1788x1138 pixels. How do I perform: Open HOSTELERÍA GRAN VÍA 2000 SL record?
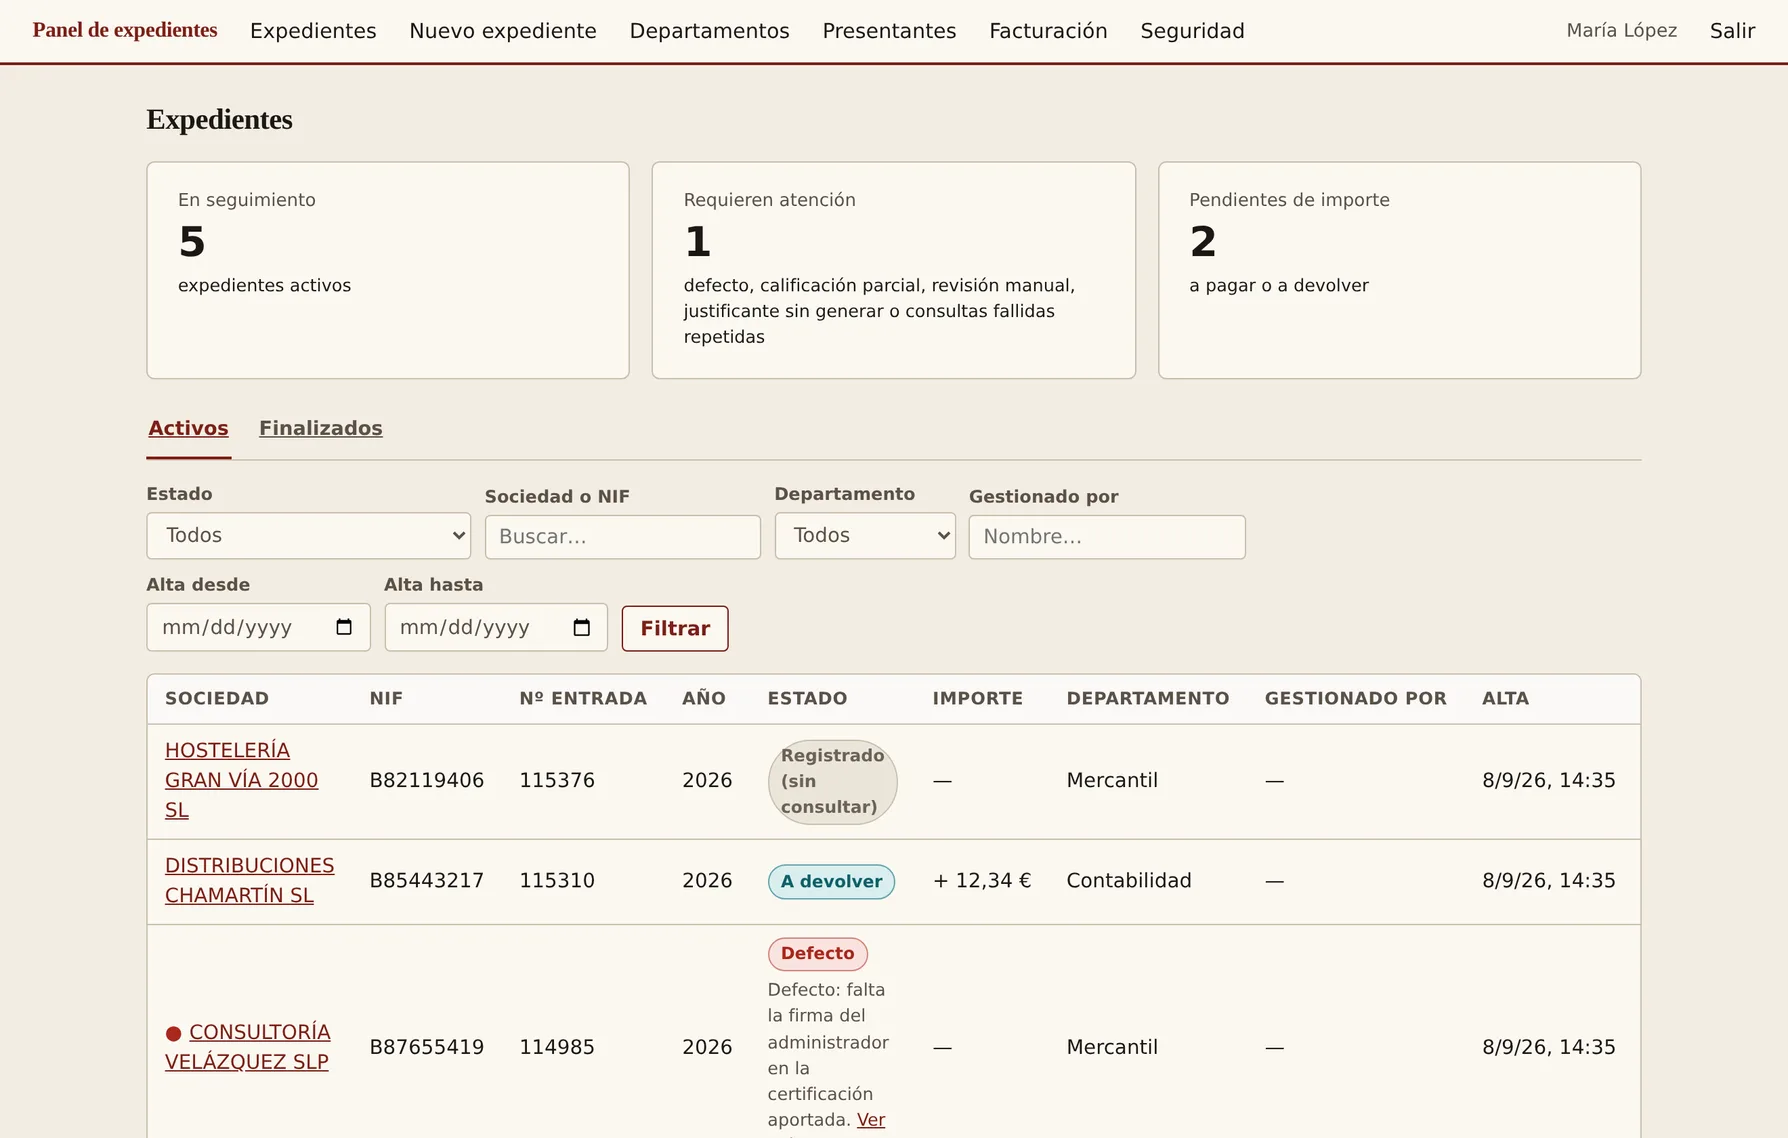(x=241, y=780)
